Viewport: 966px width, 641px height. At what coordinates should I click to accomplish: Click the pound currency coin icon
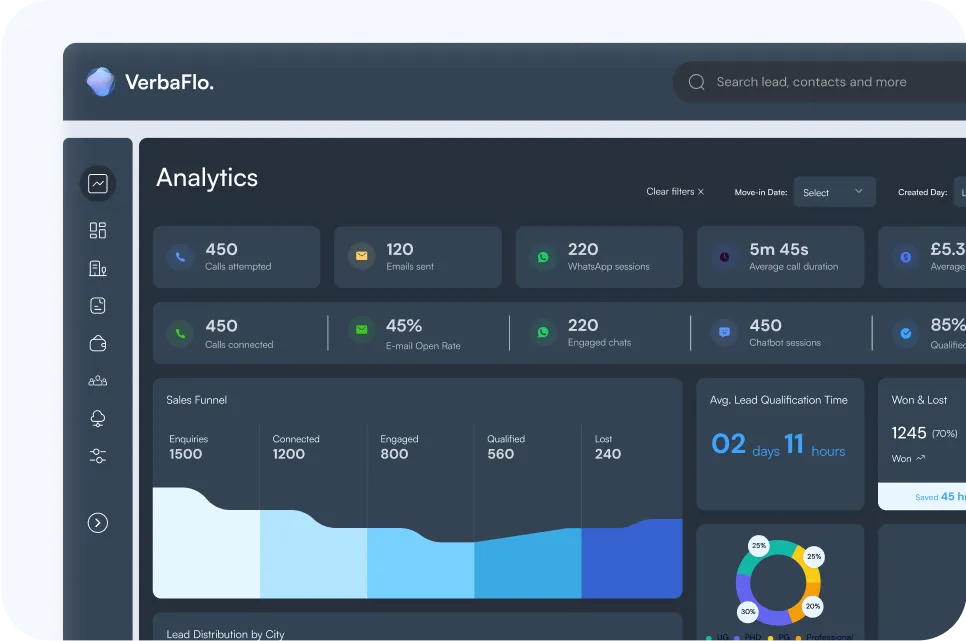tap(906, 257)
